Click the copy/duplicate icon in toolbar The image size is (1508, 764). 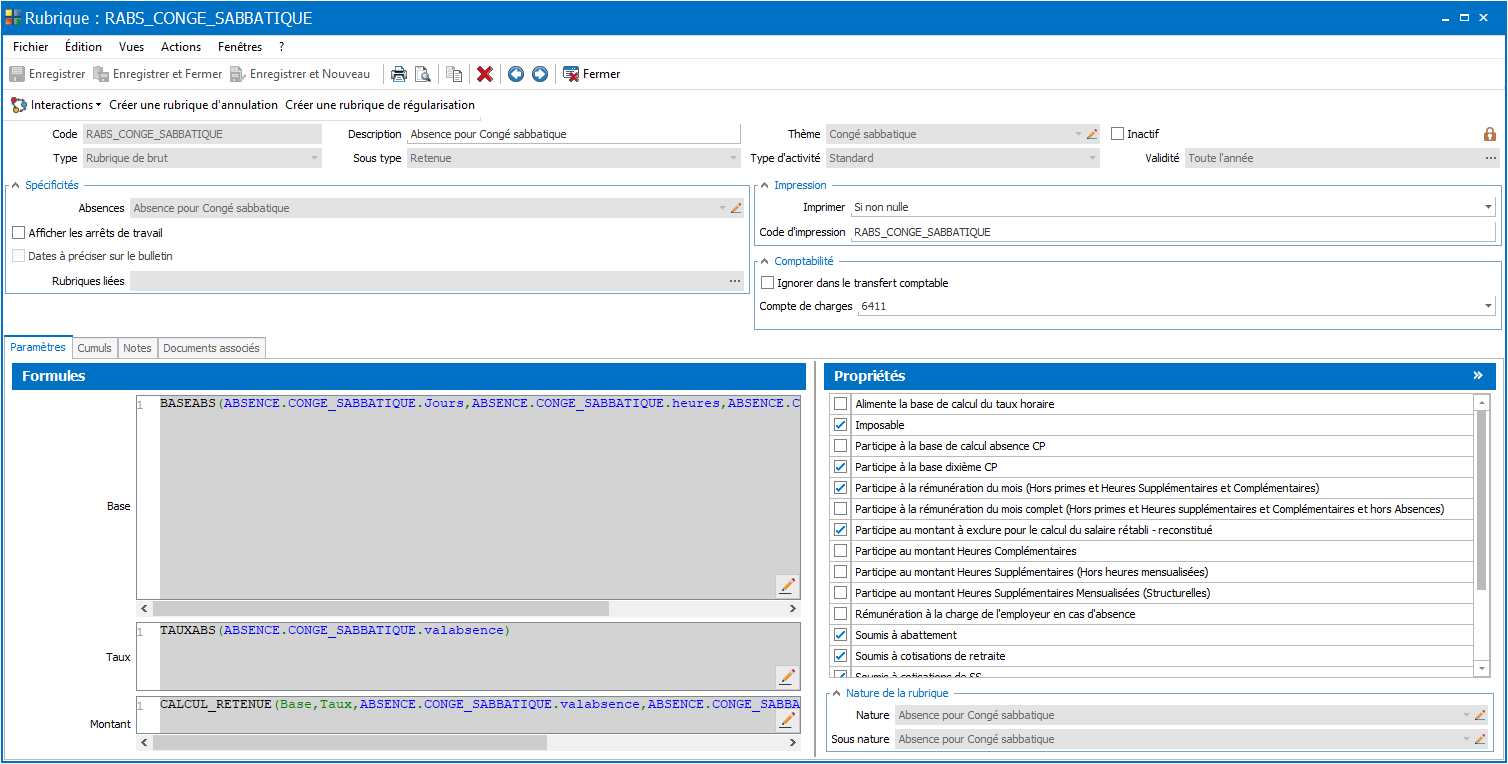[454, 74]
